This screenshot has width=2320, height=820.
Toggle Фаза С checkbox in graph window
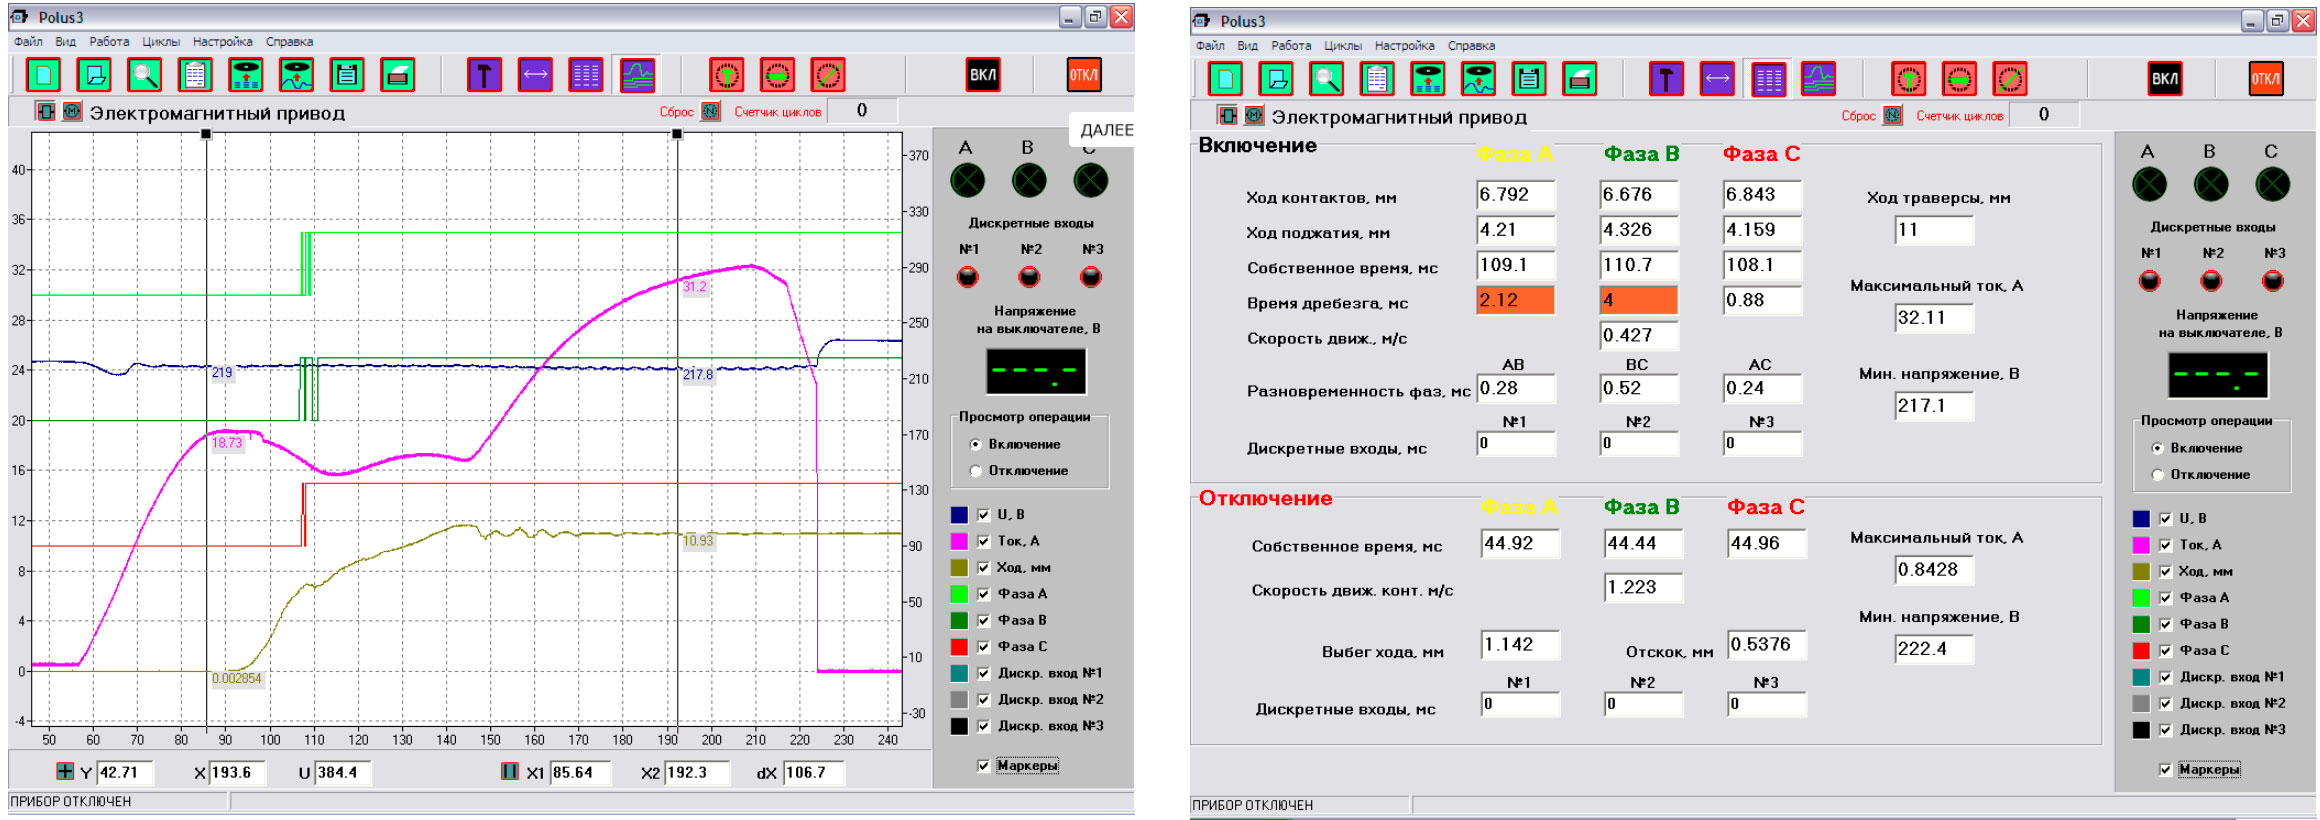(x=984, y=647)
